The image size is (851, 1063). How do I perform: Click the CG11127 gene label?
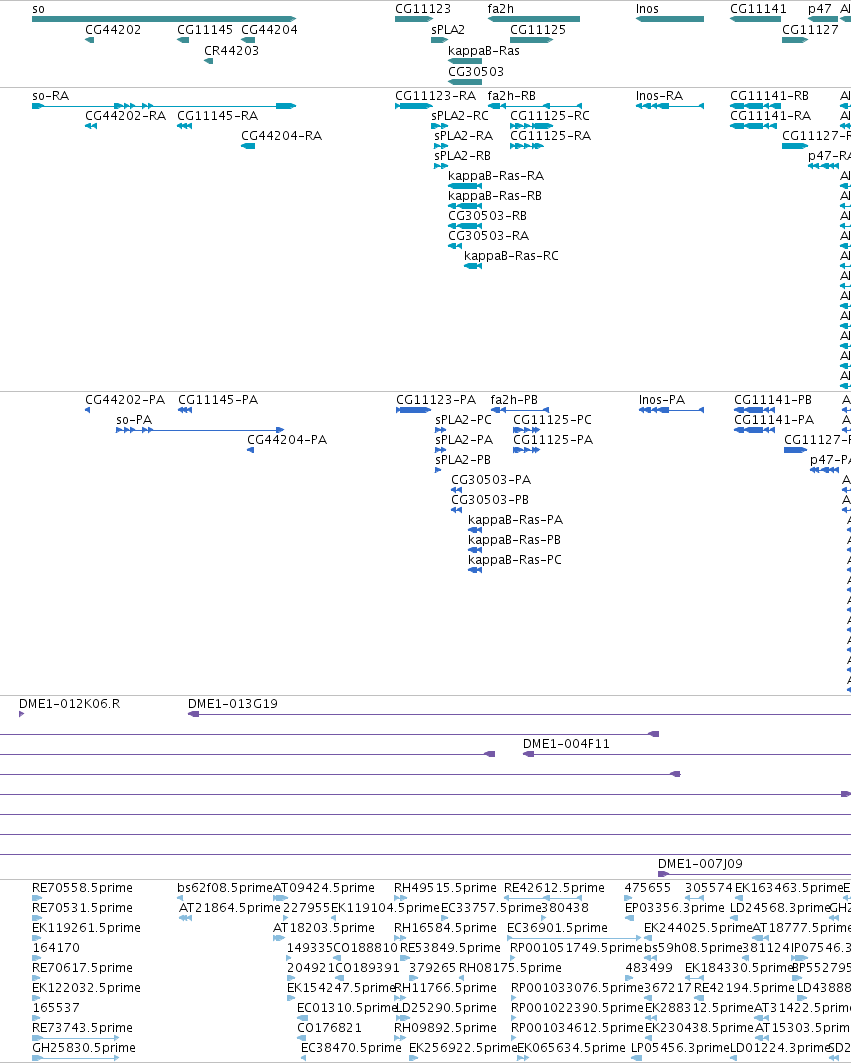coord(810,30)
